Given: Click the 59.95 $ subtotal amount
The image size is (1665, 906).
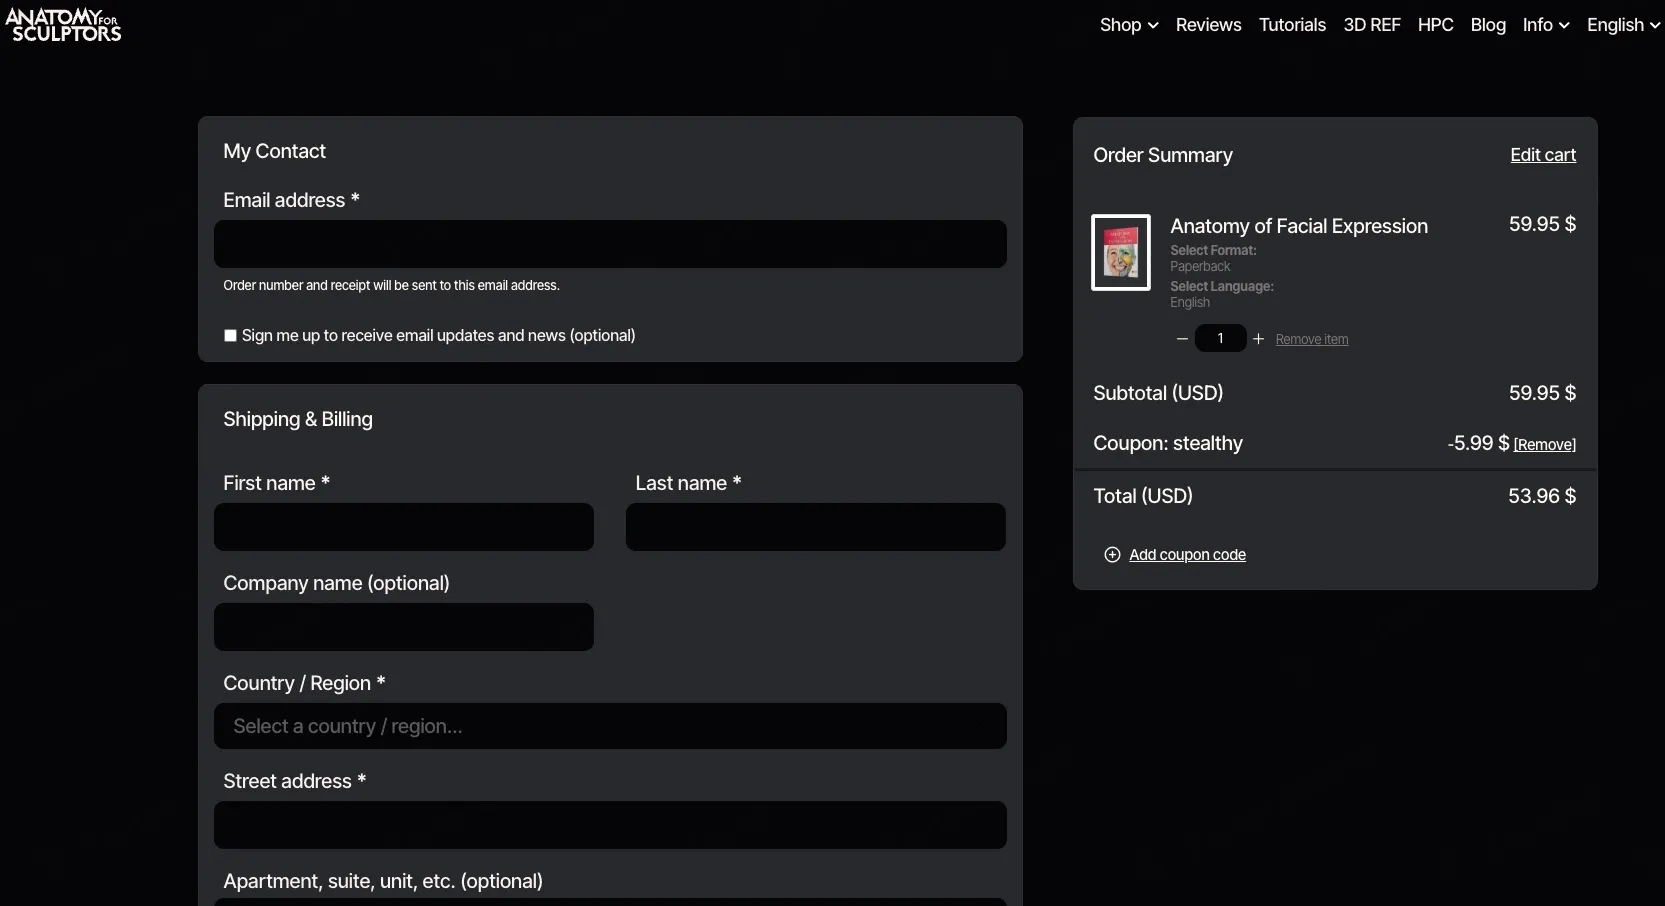Looking at the screenshot, I should click(1542, 393).
